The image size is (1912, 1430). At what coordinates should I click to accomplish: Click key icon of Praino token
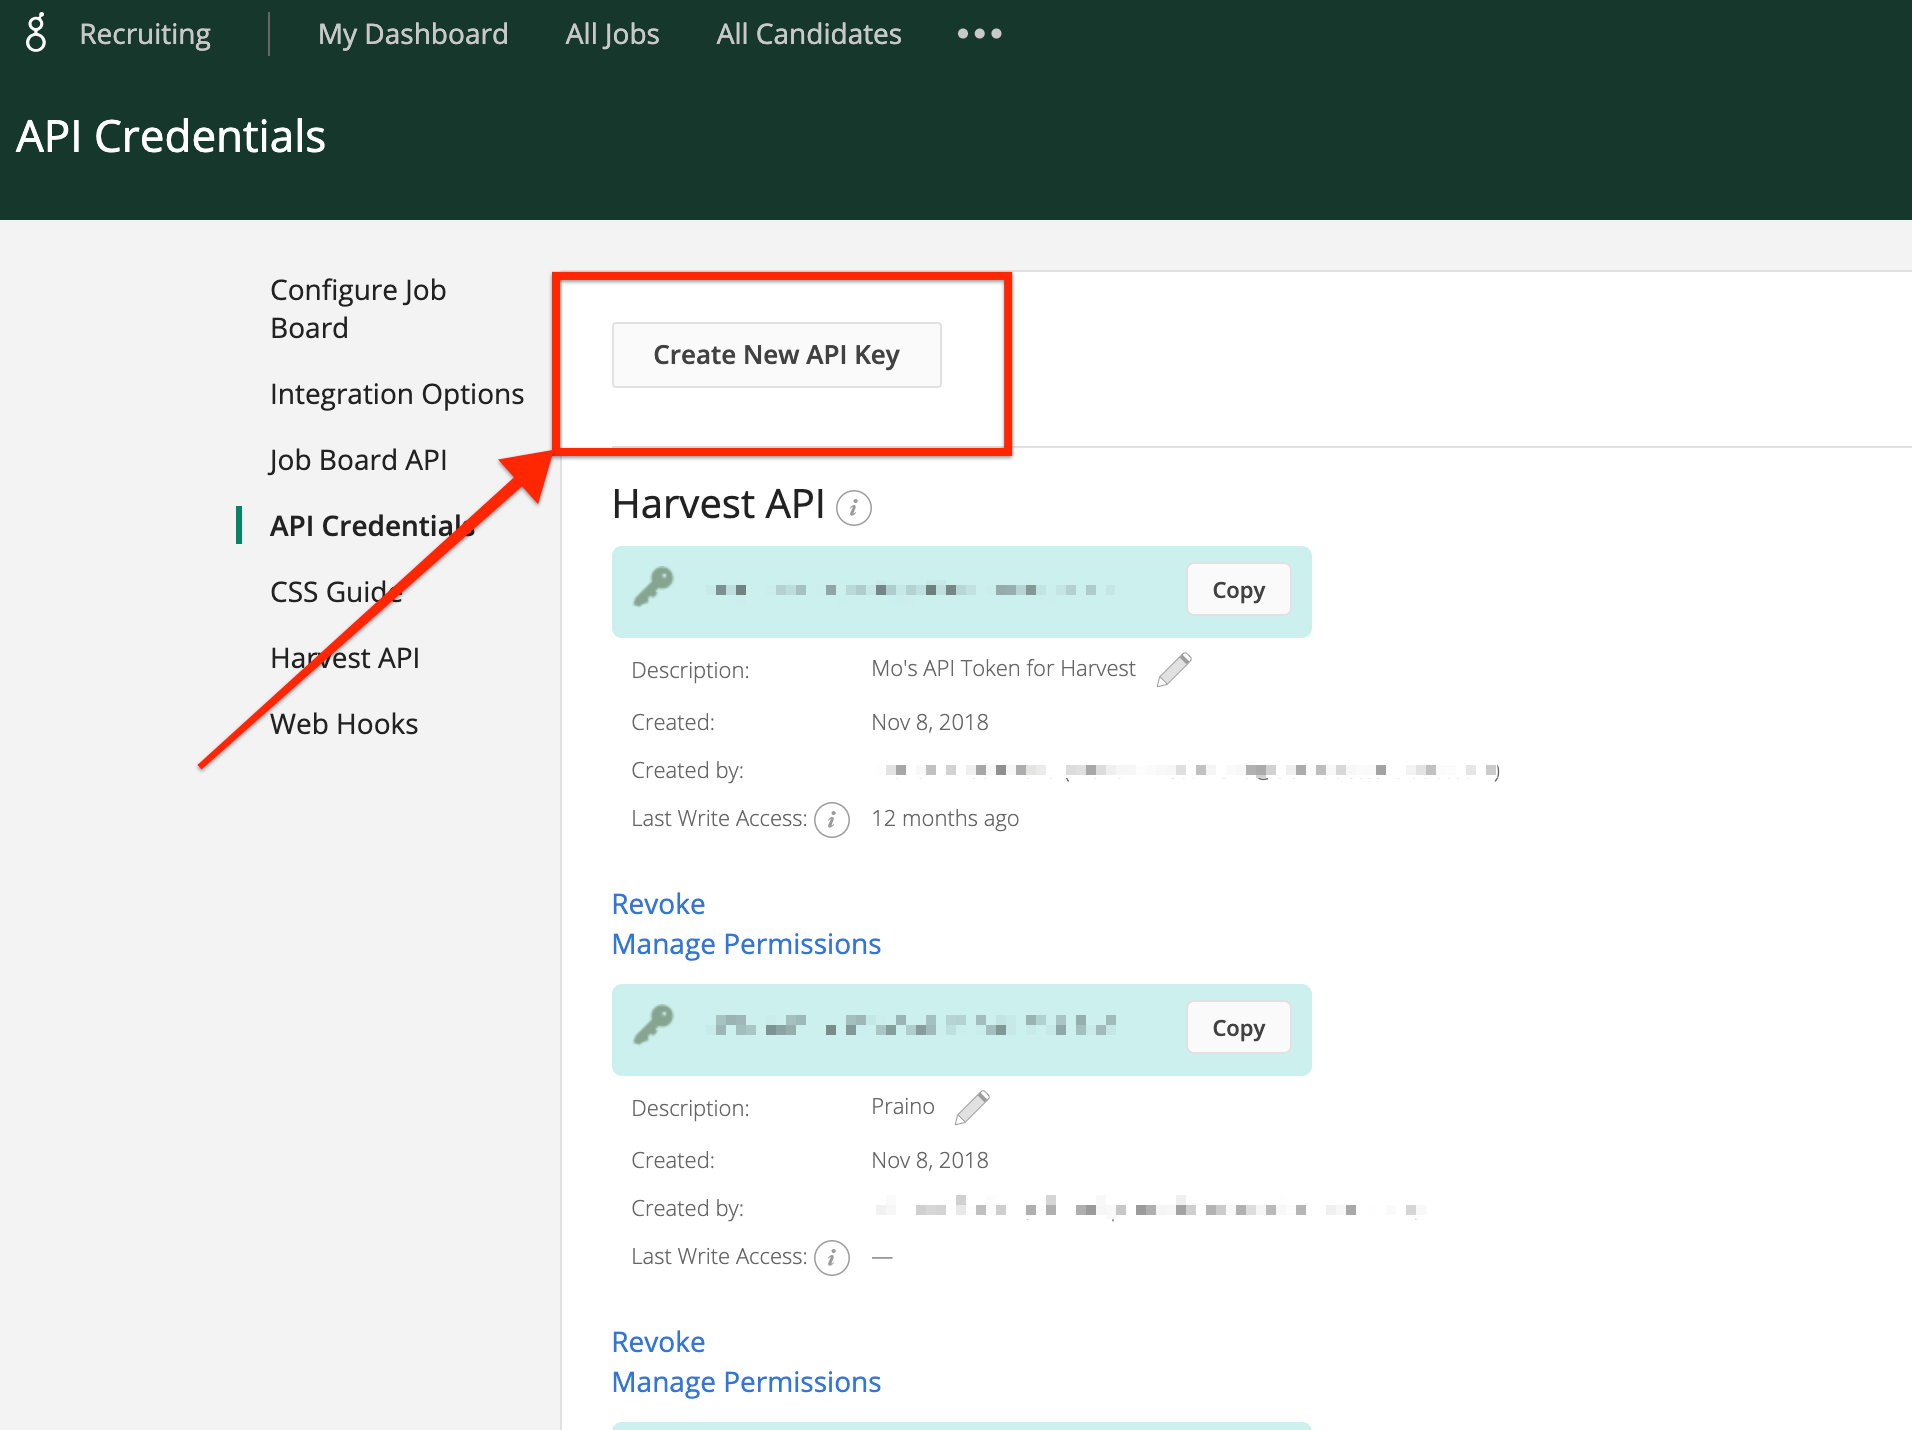[654, 1025]
